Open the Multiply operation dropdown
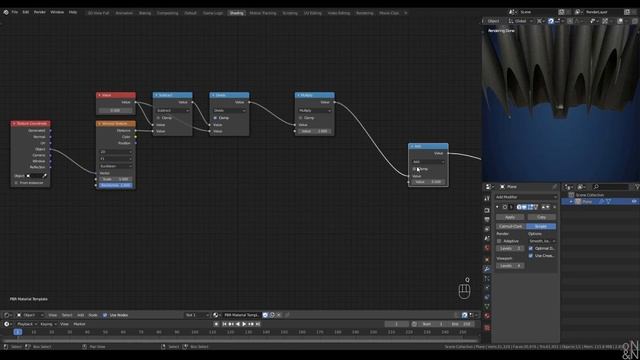The image size is (640, 360). [315, 111]
